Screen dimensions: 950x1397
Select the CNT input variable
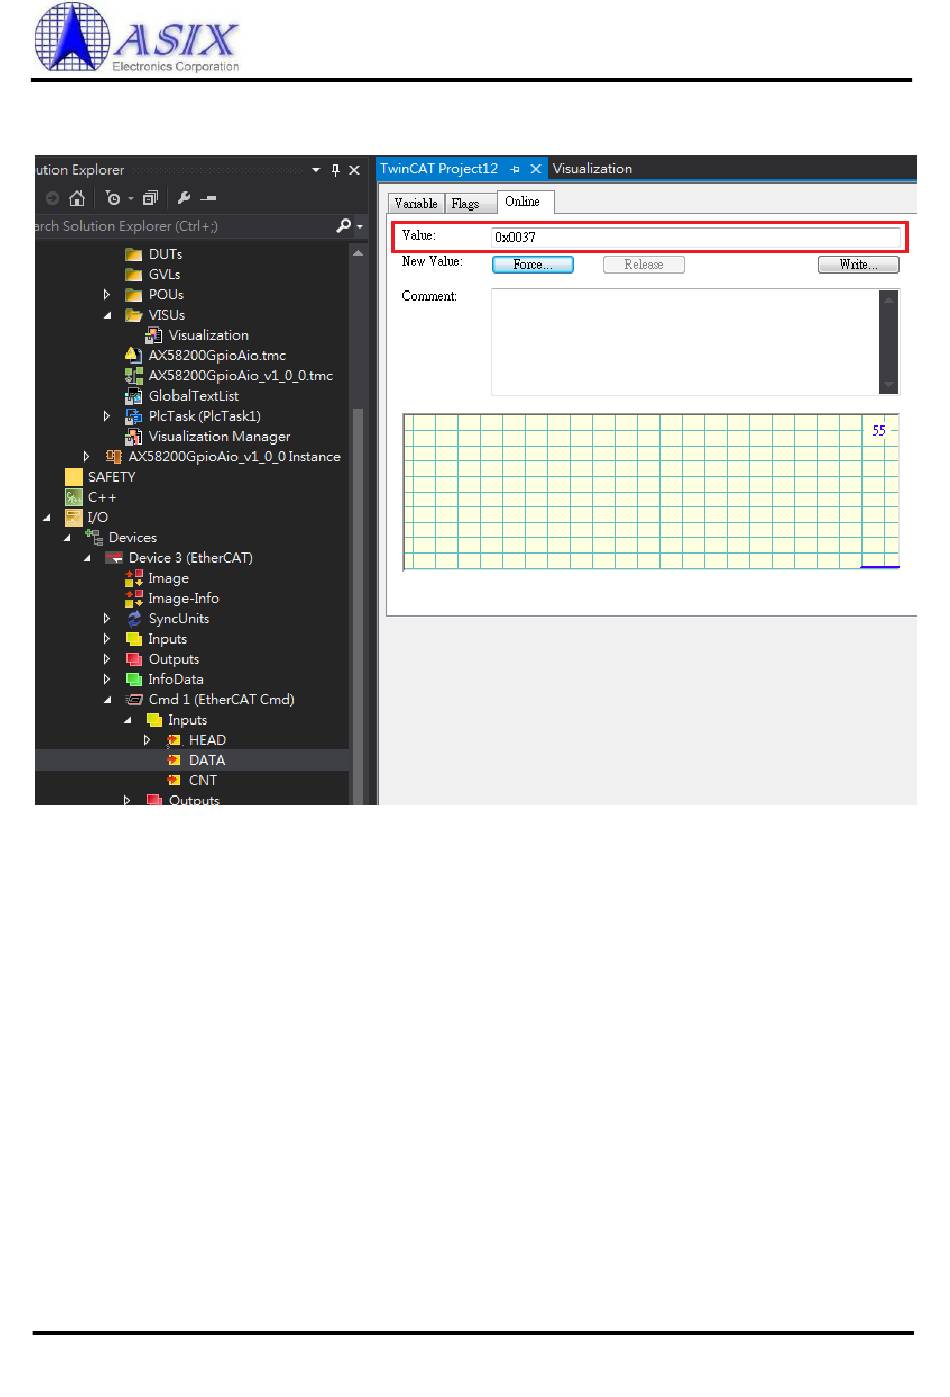click(x=203, y=780)
